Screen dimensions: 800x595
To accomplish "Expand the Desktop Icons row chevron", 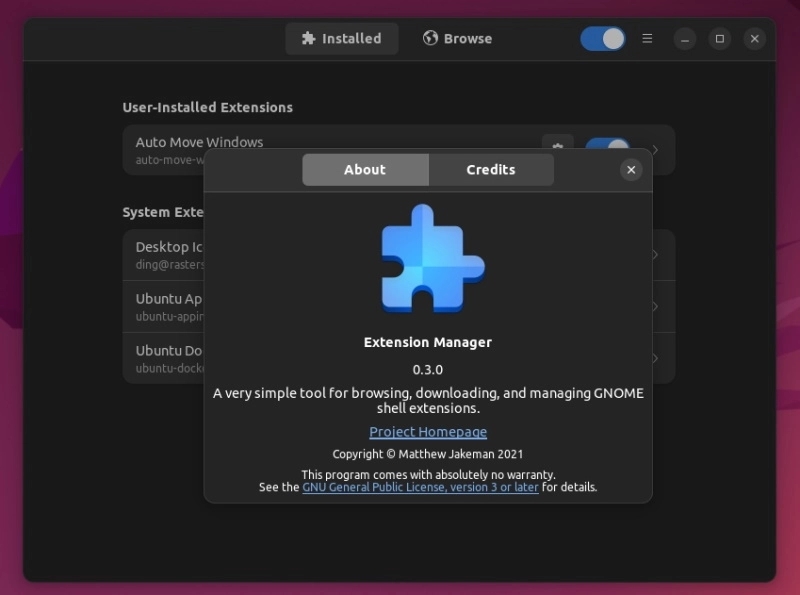I will point(655,254).
